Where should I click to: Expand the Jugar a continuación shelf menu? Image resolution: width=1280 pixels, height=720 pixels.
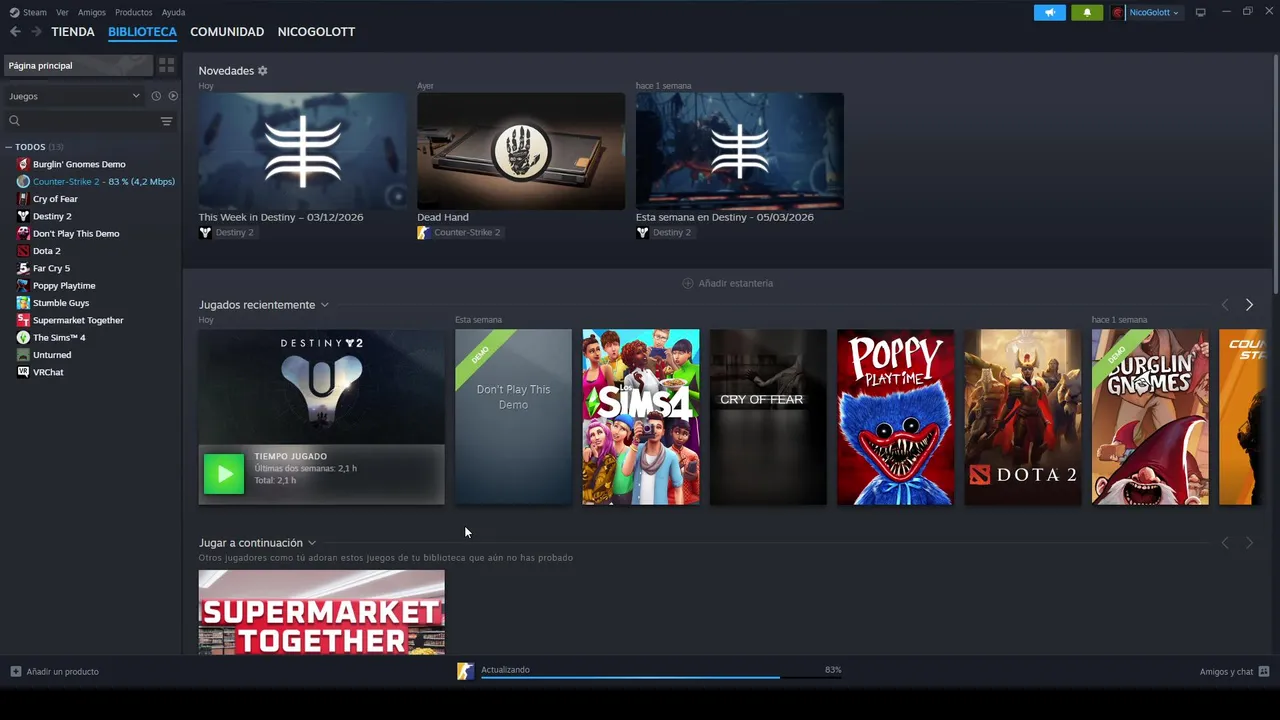312,543
